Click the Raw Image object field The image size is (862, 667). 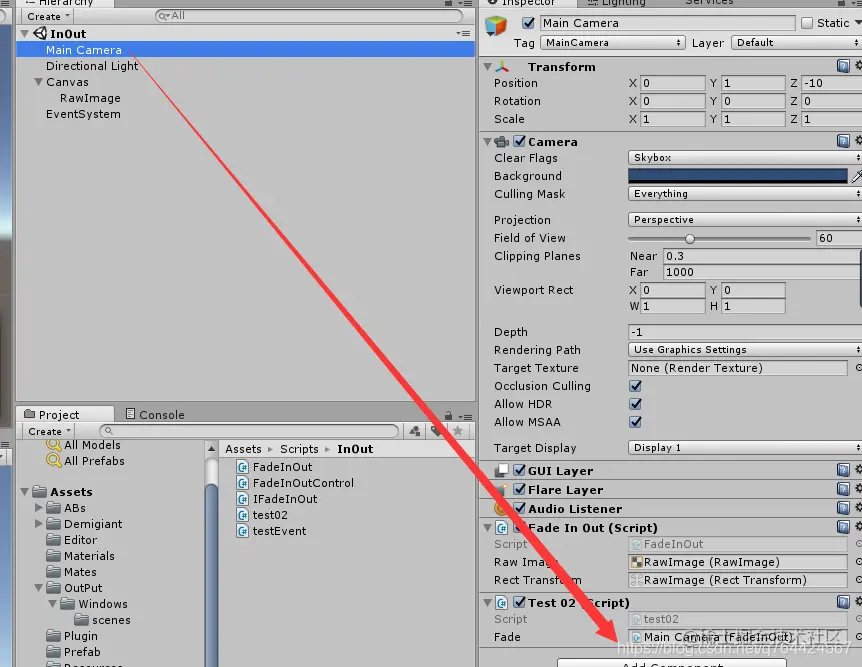click(737, 562)
